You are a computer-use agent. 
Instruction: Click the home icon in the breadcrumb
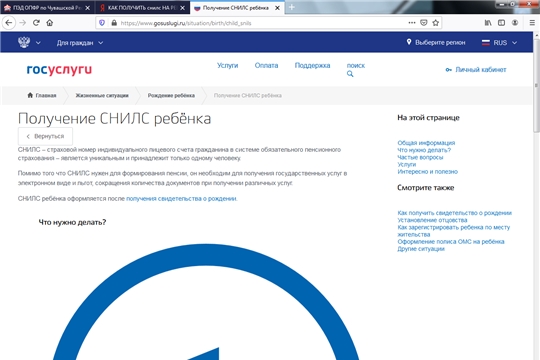(x=30, y=95)
